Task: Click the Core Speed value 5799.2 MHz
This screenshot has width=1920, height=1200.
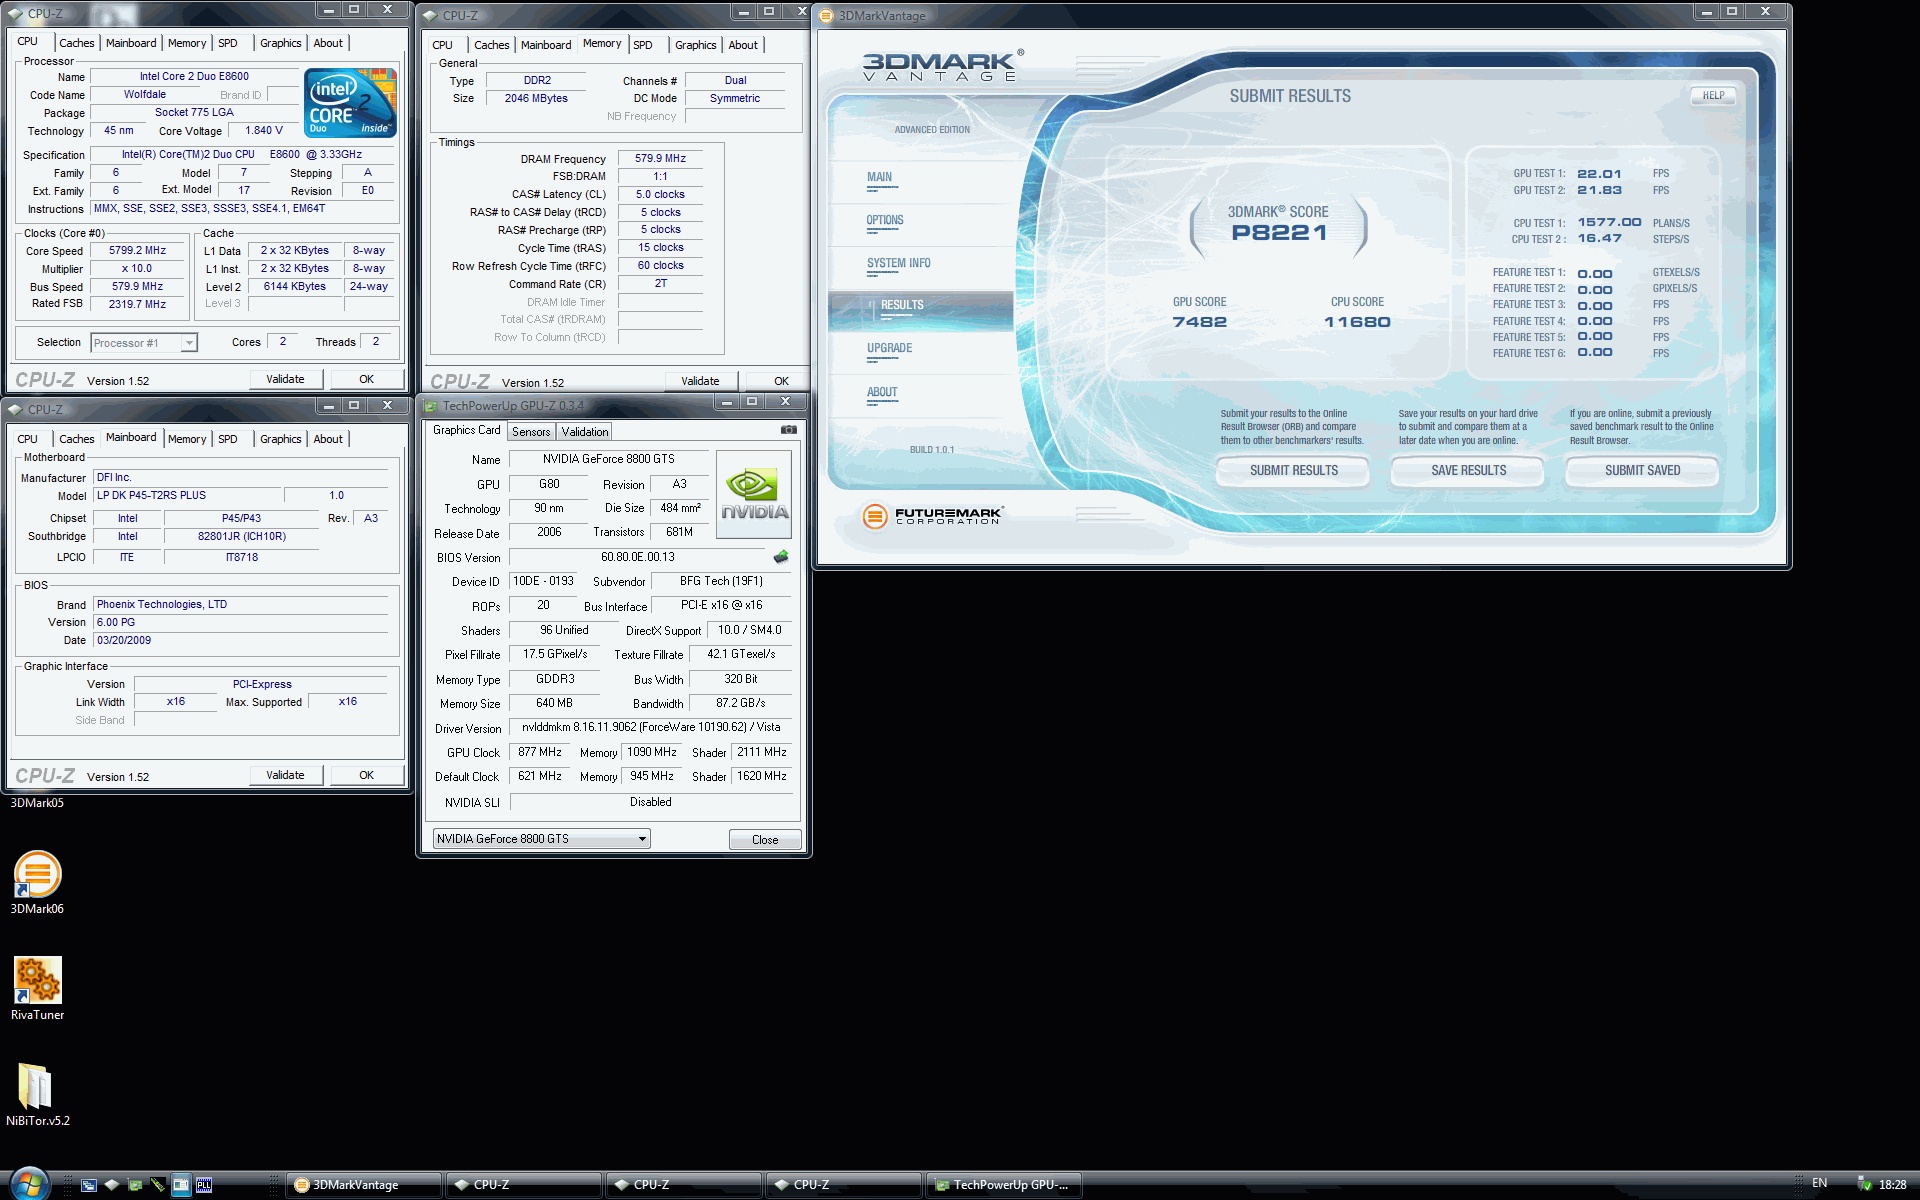Action: coord(138,251)
